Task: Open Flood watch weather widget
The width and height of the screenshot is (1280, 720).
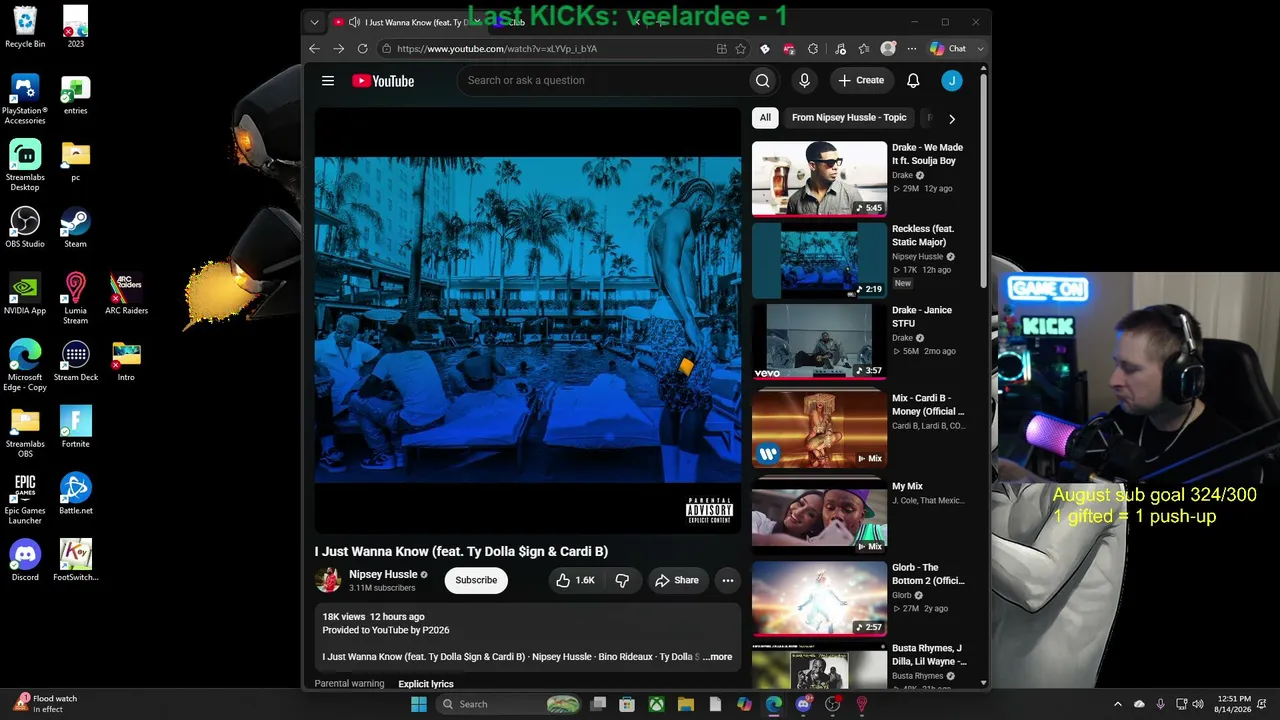Action: click(46, 704)
